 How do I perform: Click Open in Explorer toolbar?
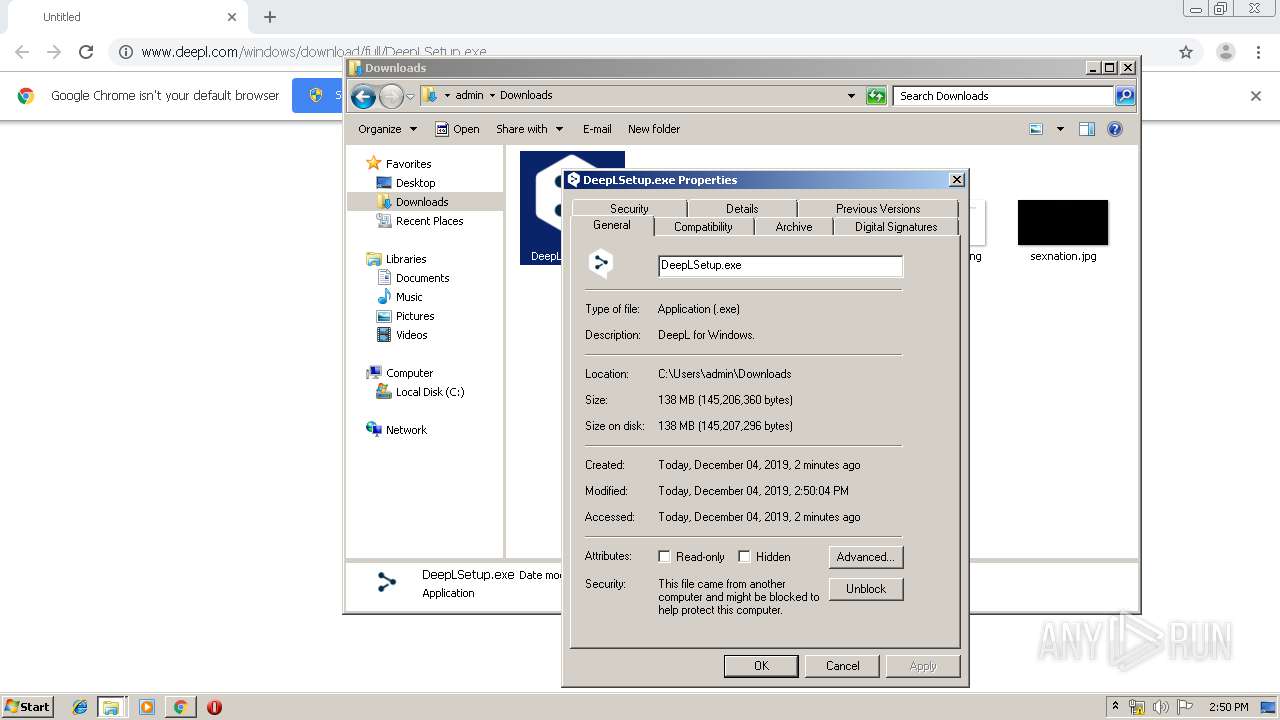point(457,129)
